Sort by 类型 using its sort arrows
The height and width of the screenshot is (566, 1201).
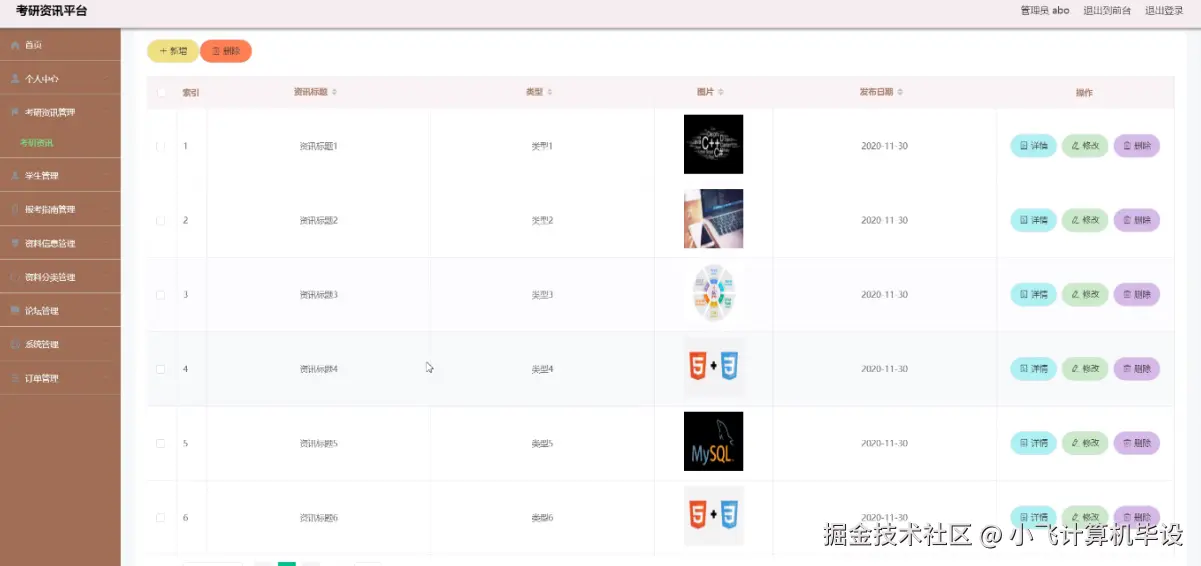coord(550,92)
